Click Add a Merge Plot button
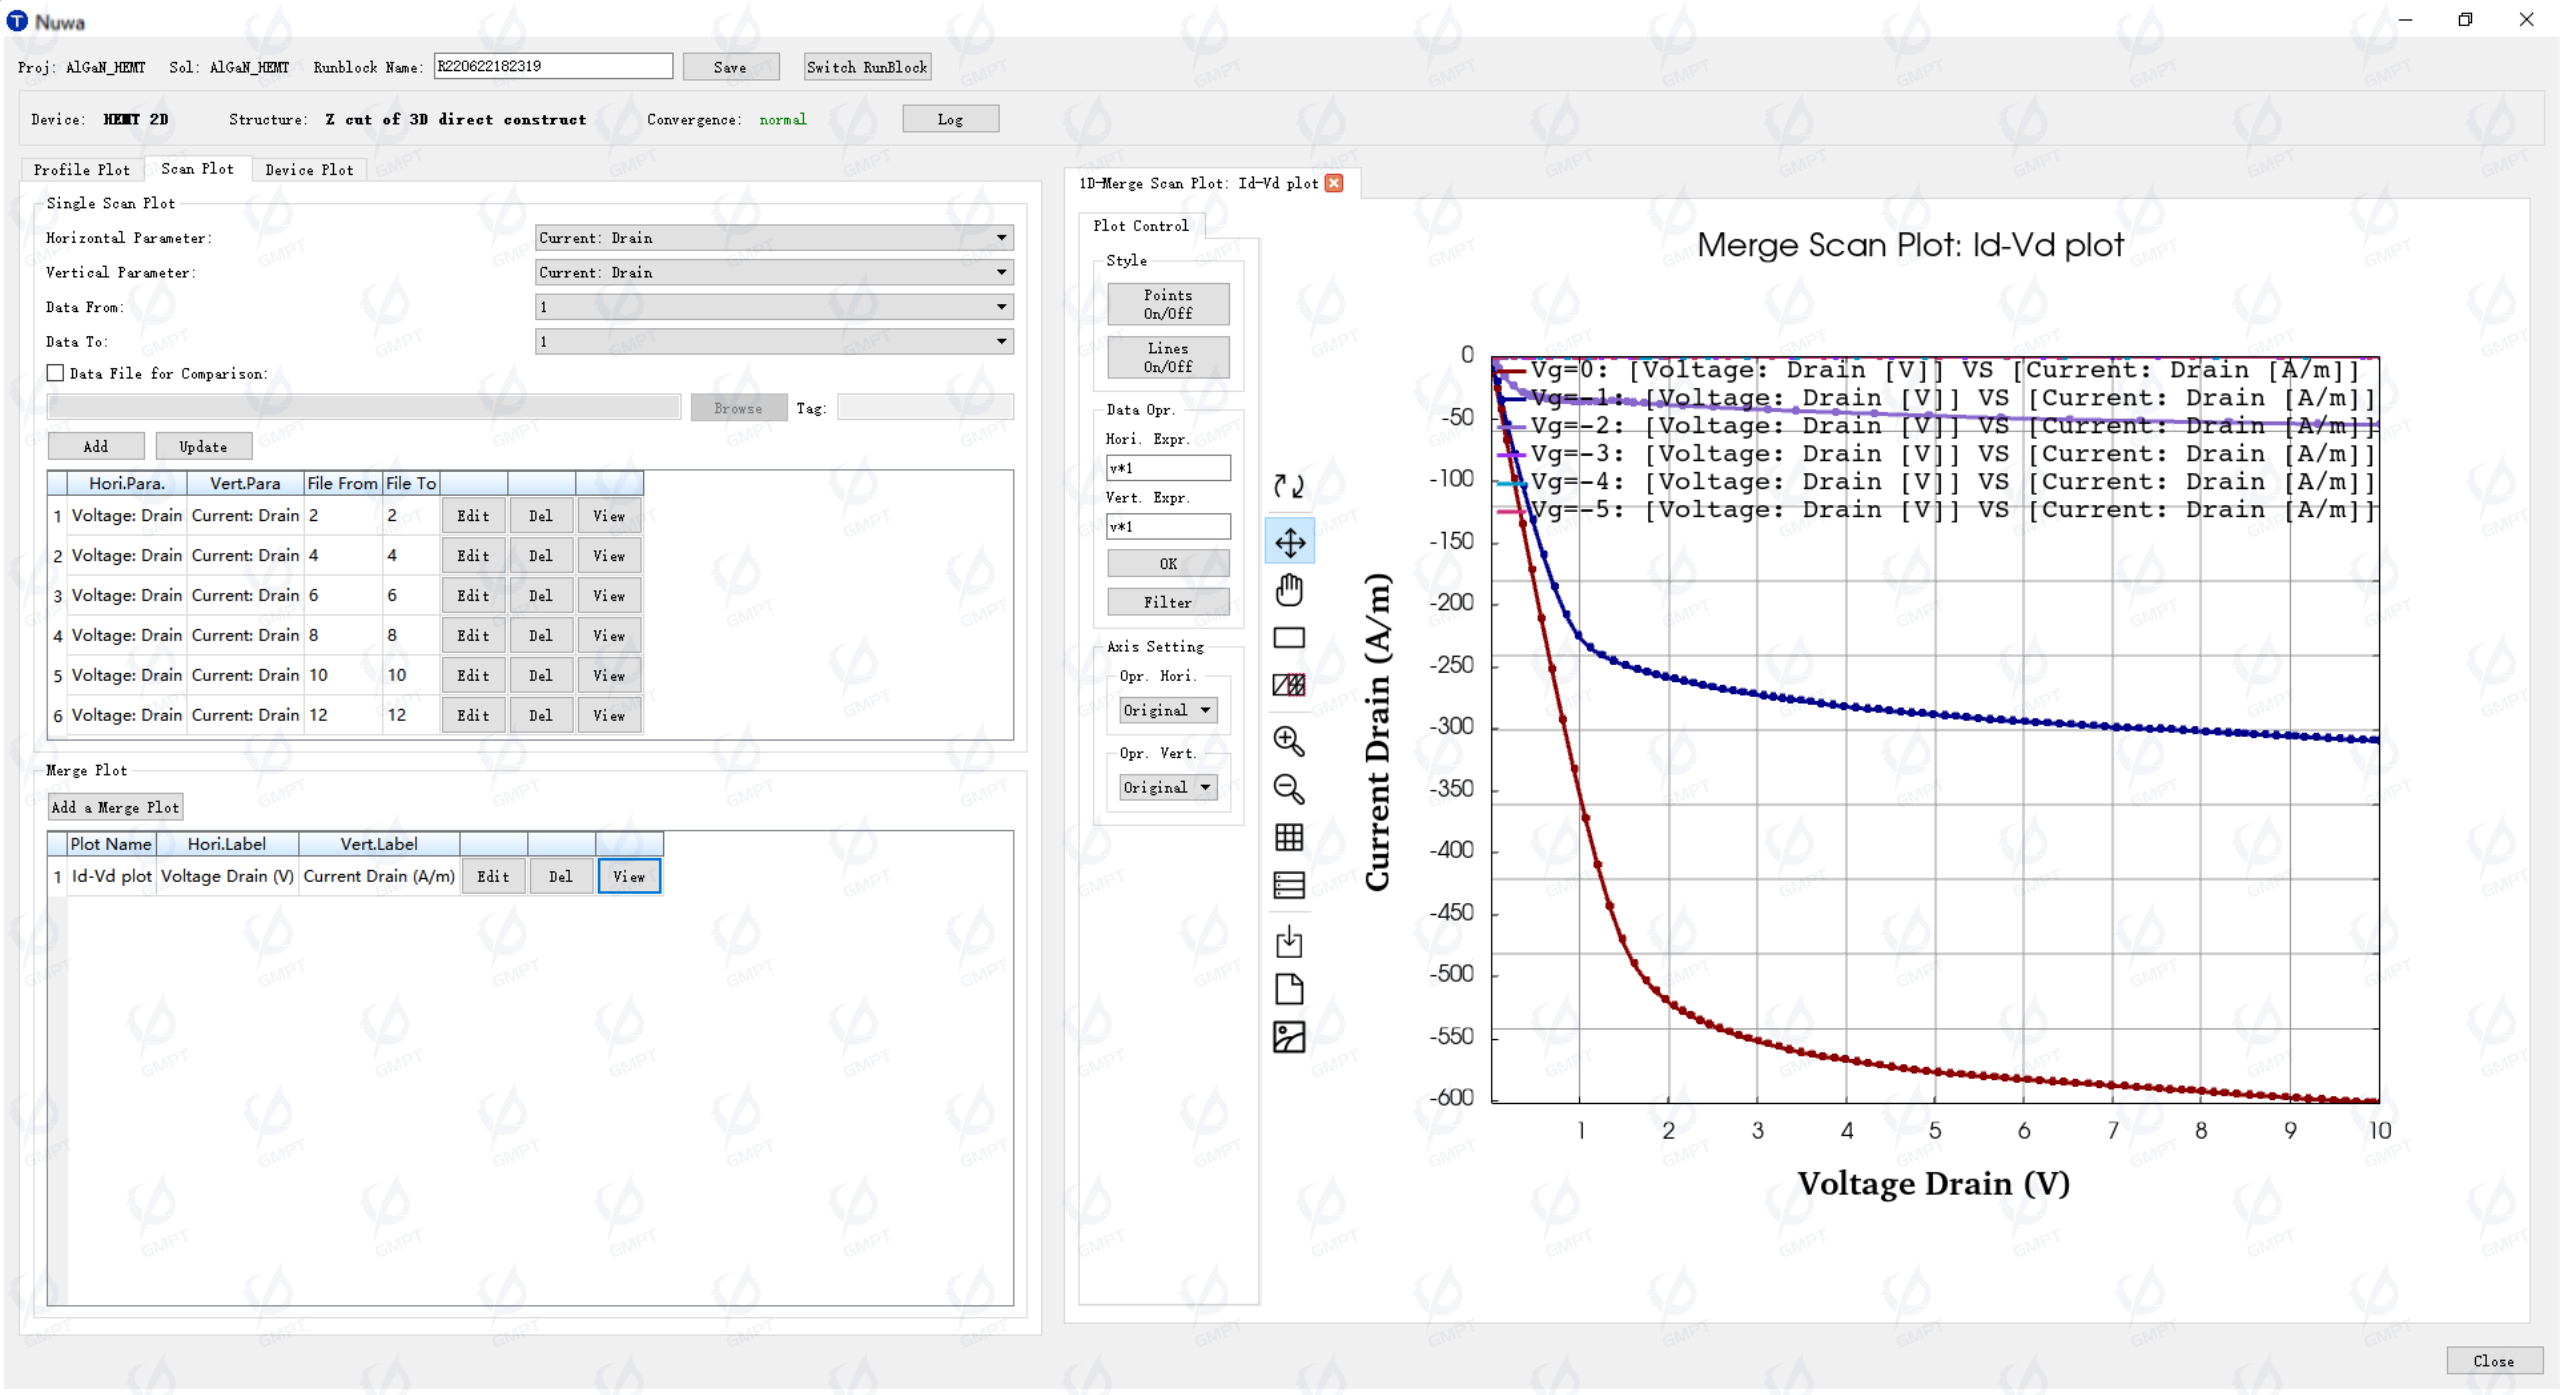Image resolution: width=2560 pixels, height=1395 pixels. pyautogui.click(x=115, y=807)
